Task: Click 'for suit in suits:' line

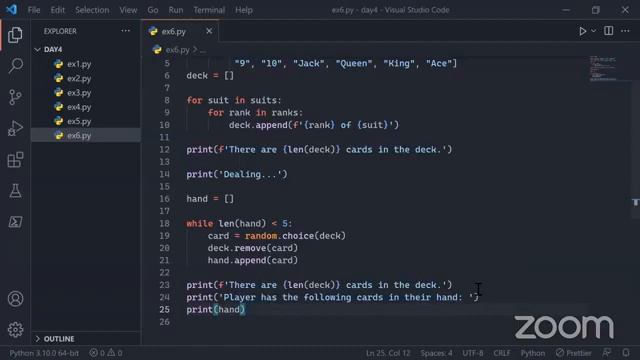Action: click(234, 100)
